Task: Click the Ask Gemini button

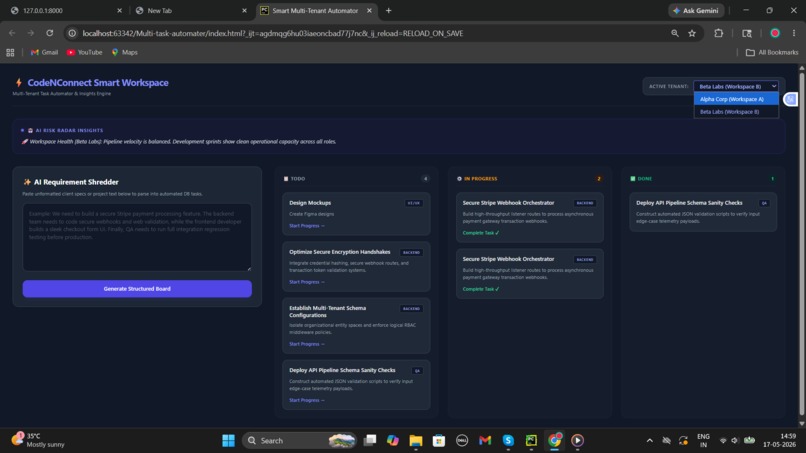Action: pyautogui.click(x=696, y=10)
